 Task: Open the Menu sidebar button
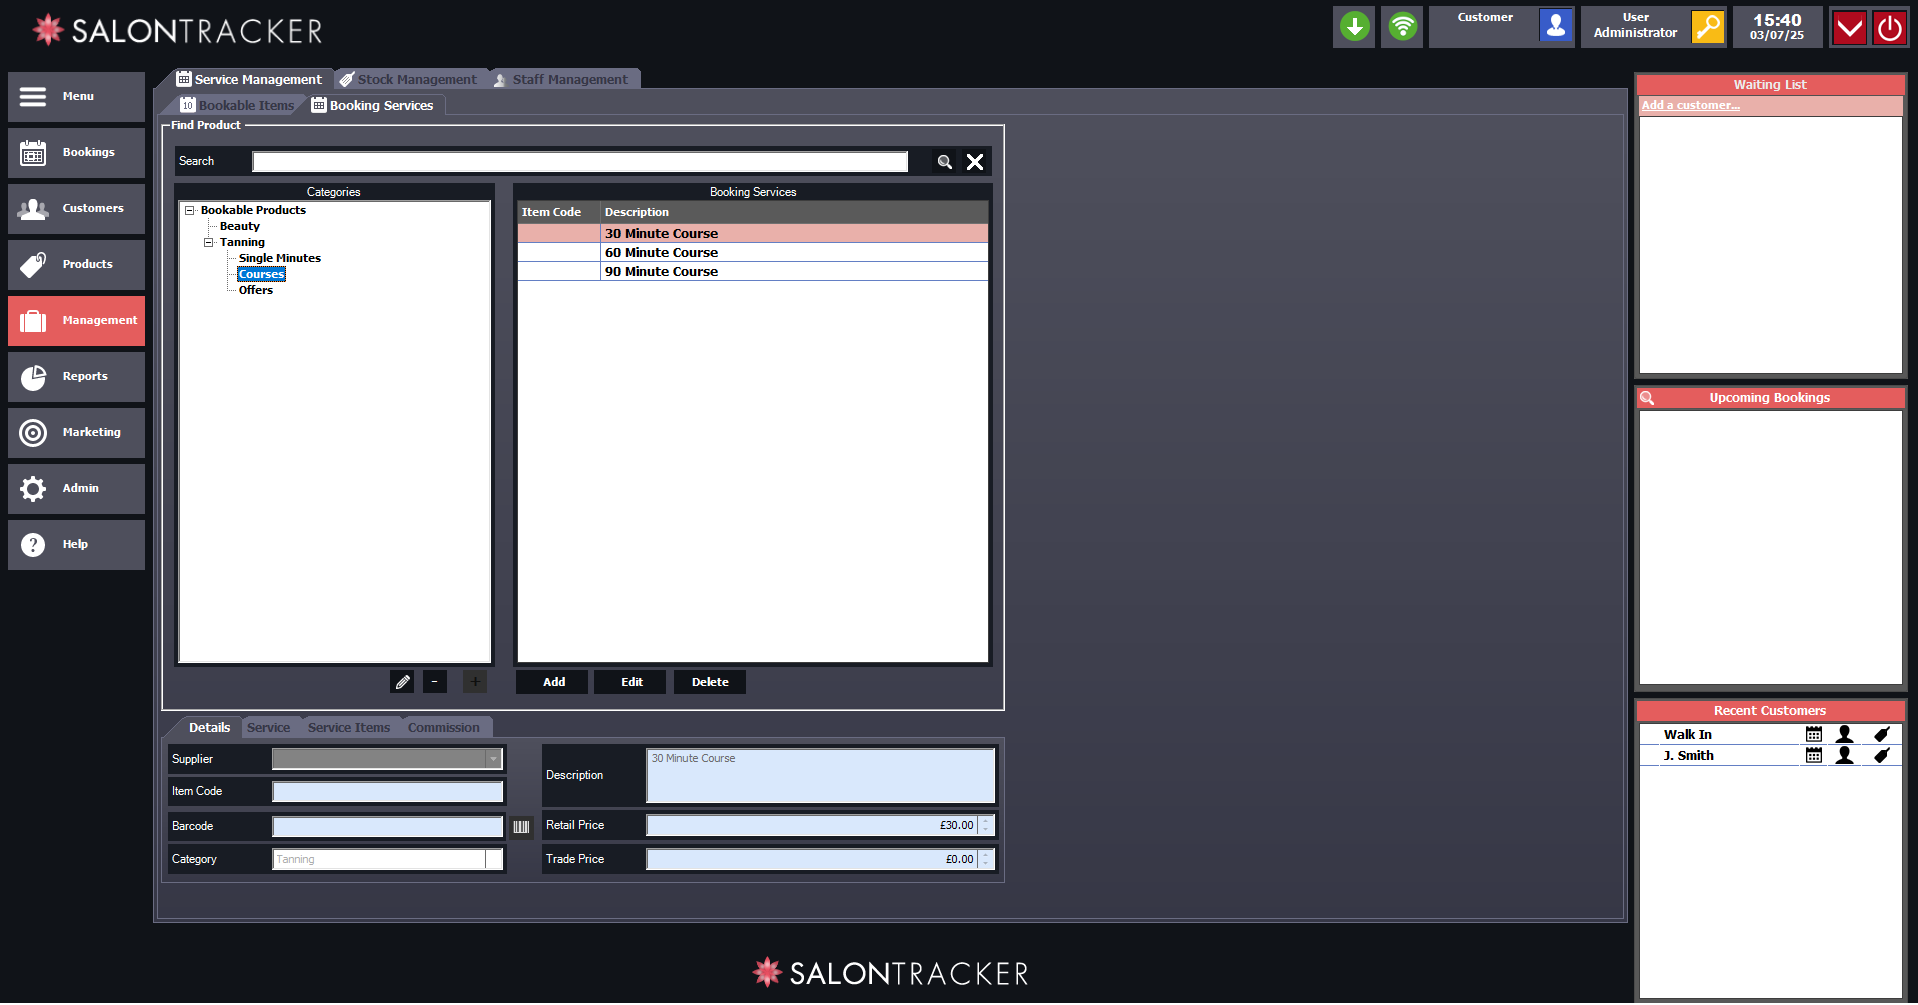tap(76, 97)
